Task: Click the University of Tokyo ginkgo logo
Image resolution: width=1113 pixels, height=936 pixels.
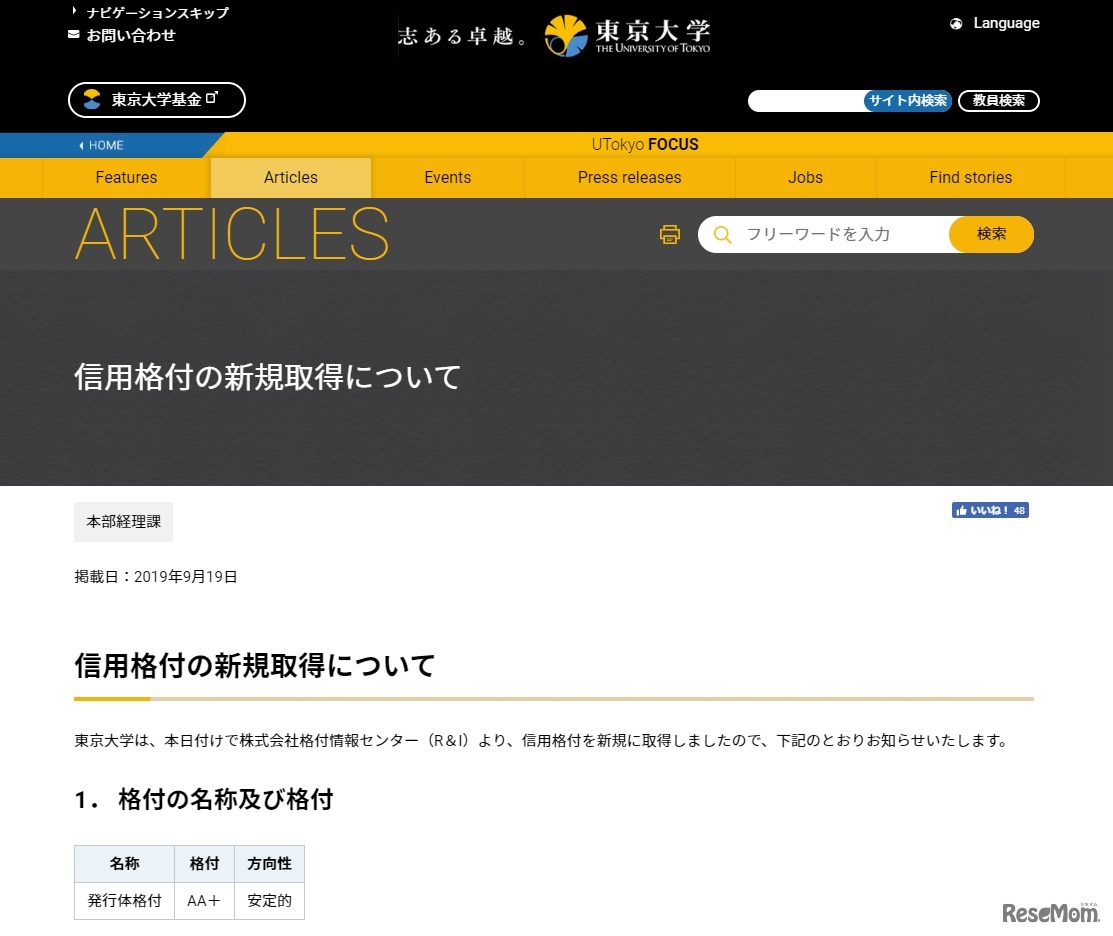Action: (566, 34)
